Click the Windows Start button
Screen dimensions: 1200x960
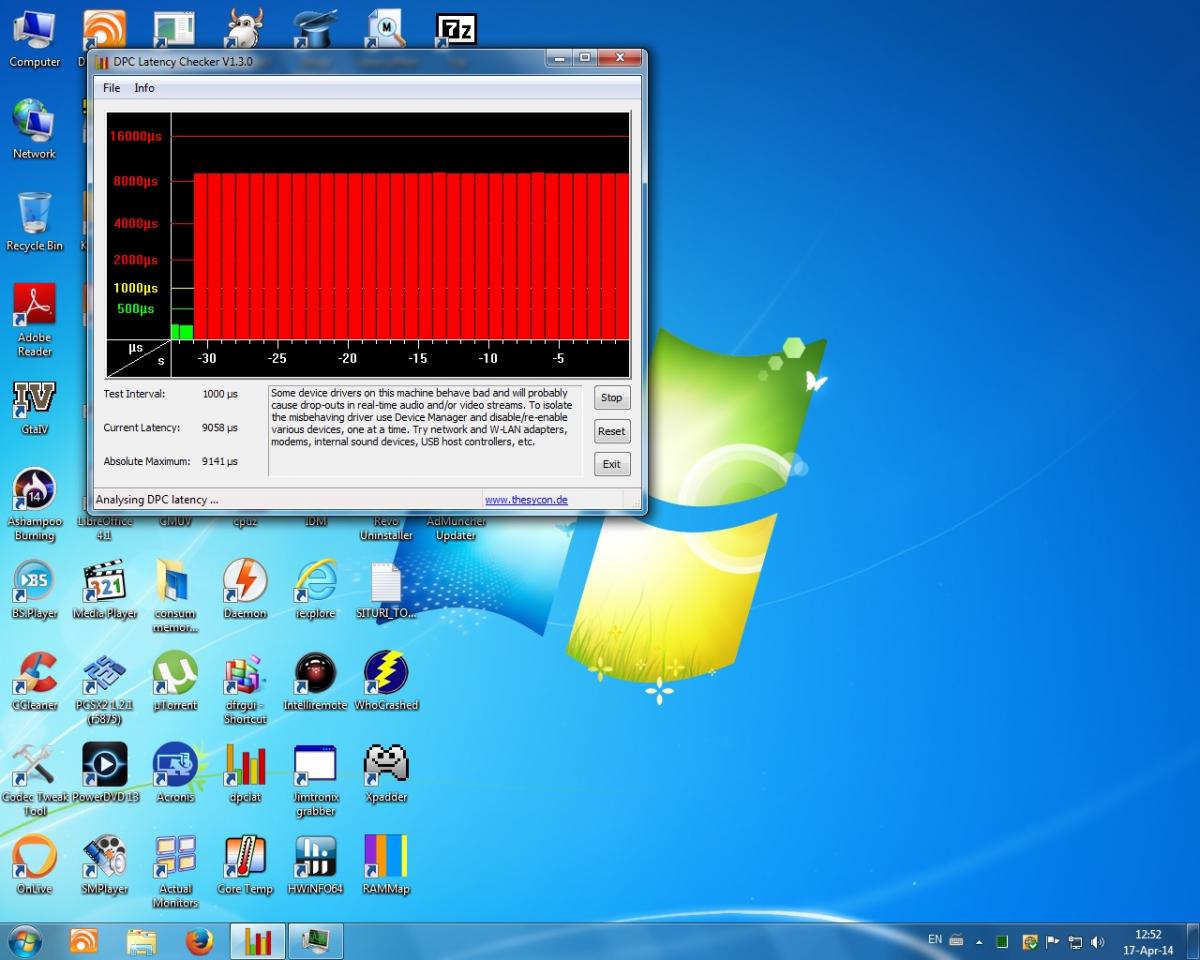click(24, 941)
